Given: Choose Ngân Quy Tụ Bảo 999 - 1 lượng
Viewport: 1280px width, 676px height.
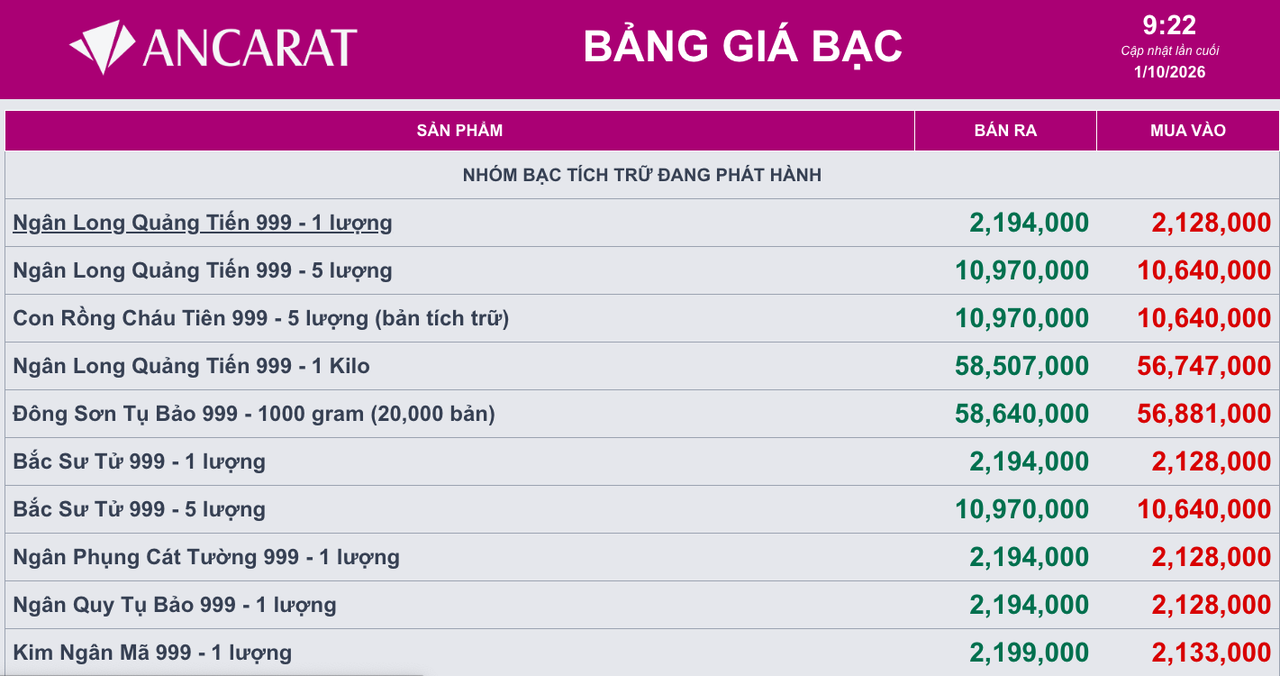Looking at the screenshot, I should pos(175,605).
